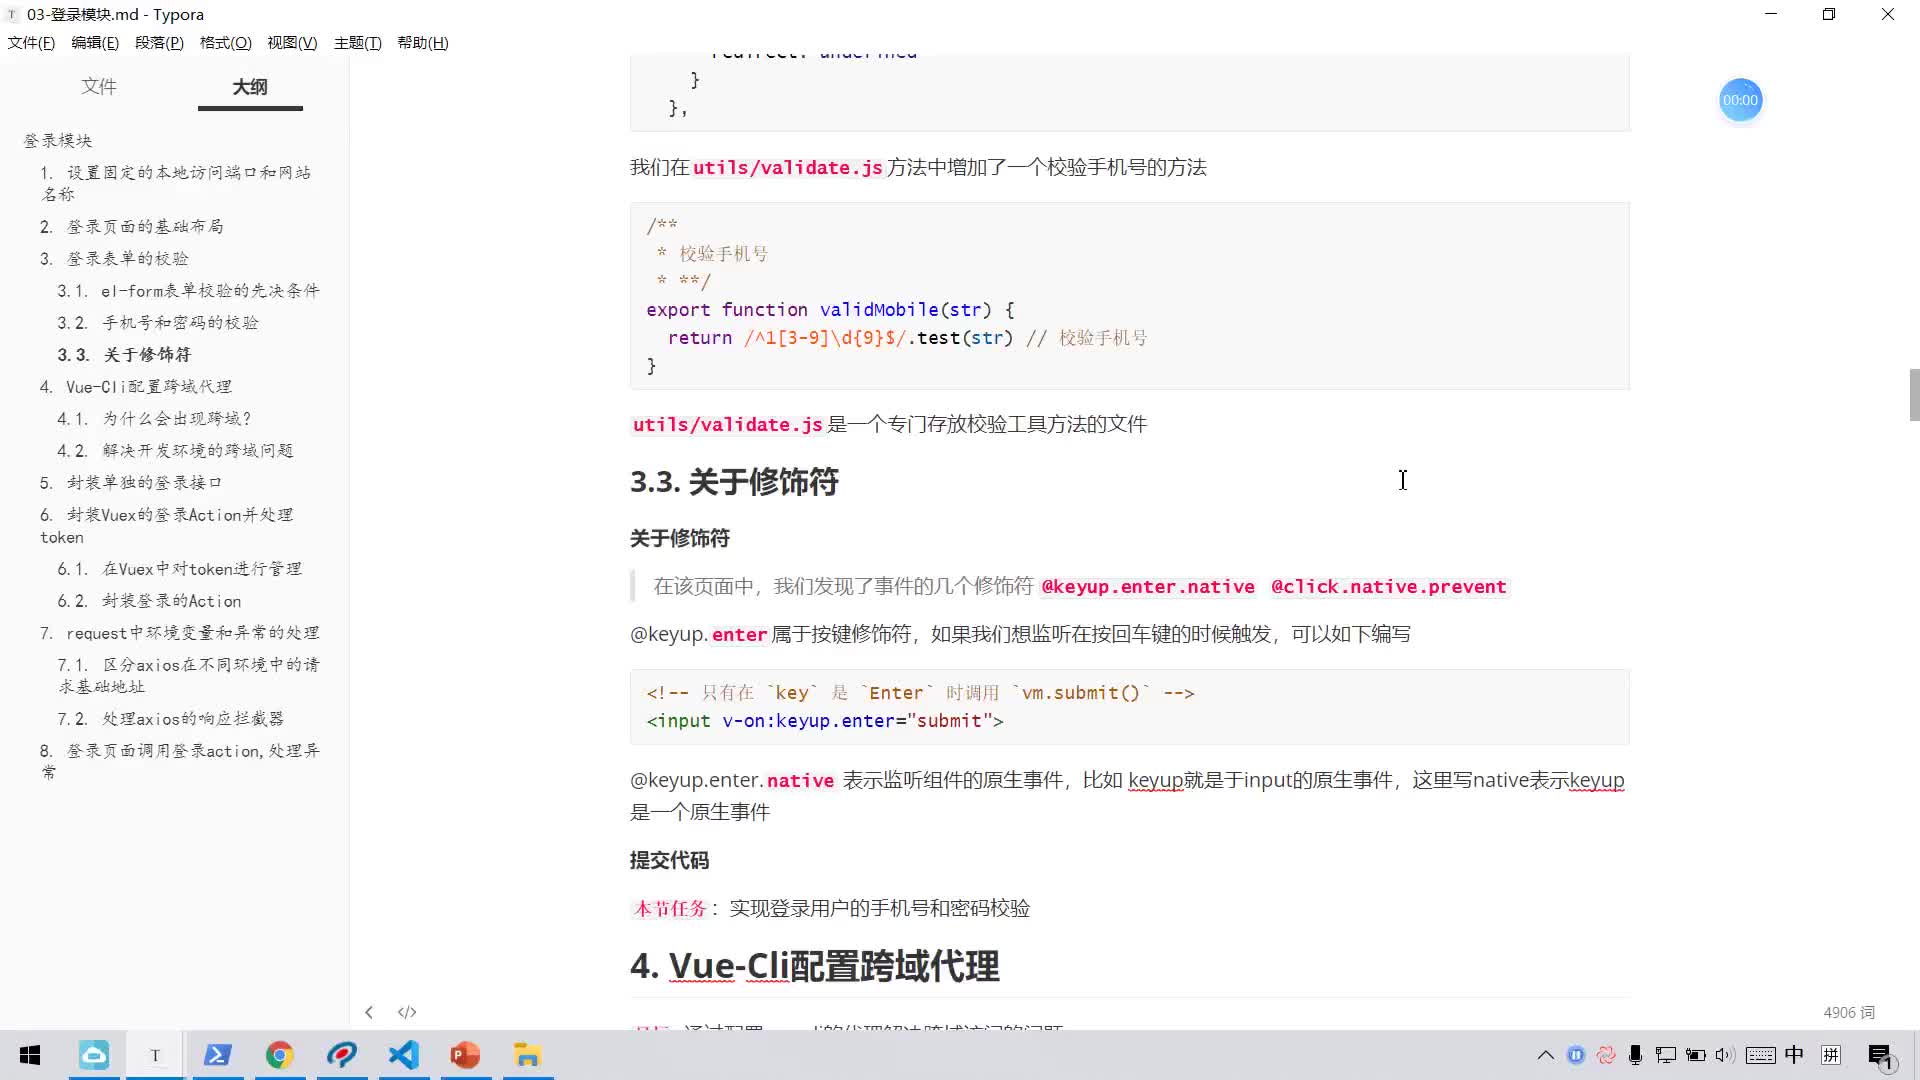This screenshot has height=1080, width=1920.
Task: Jump to outline item 7.2. 处理axios的响应拦截器
Action: click(x=170, y=719)
